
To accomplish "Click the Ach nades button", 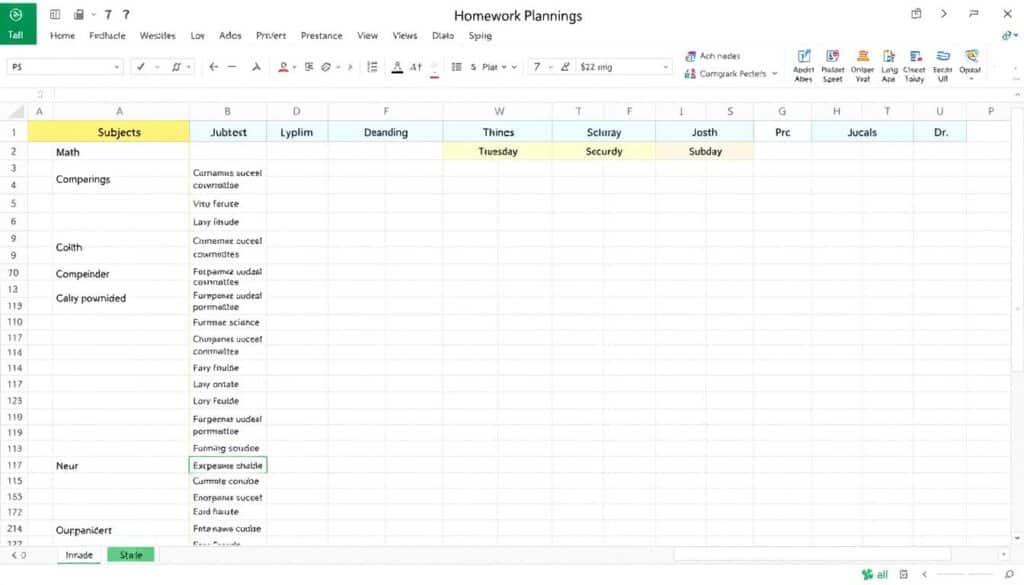I will pos(712,56).
